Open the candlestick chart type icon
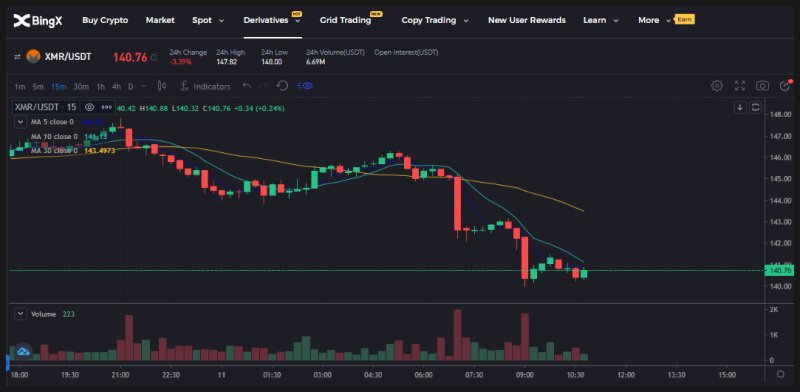 pyautogui.click(x=162, y=86)
